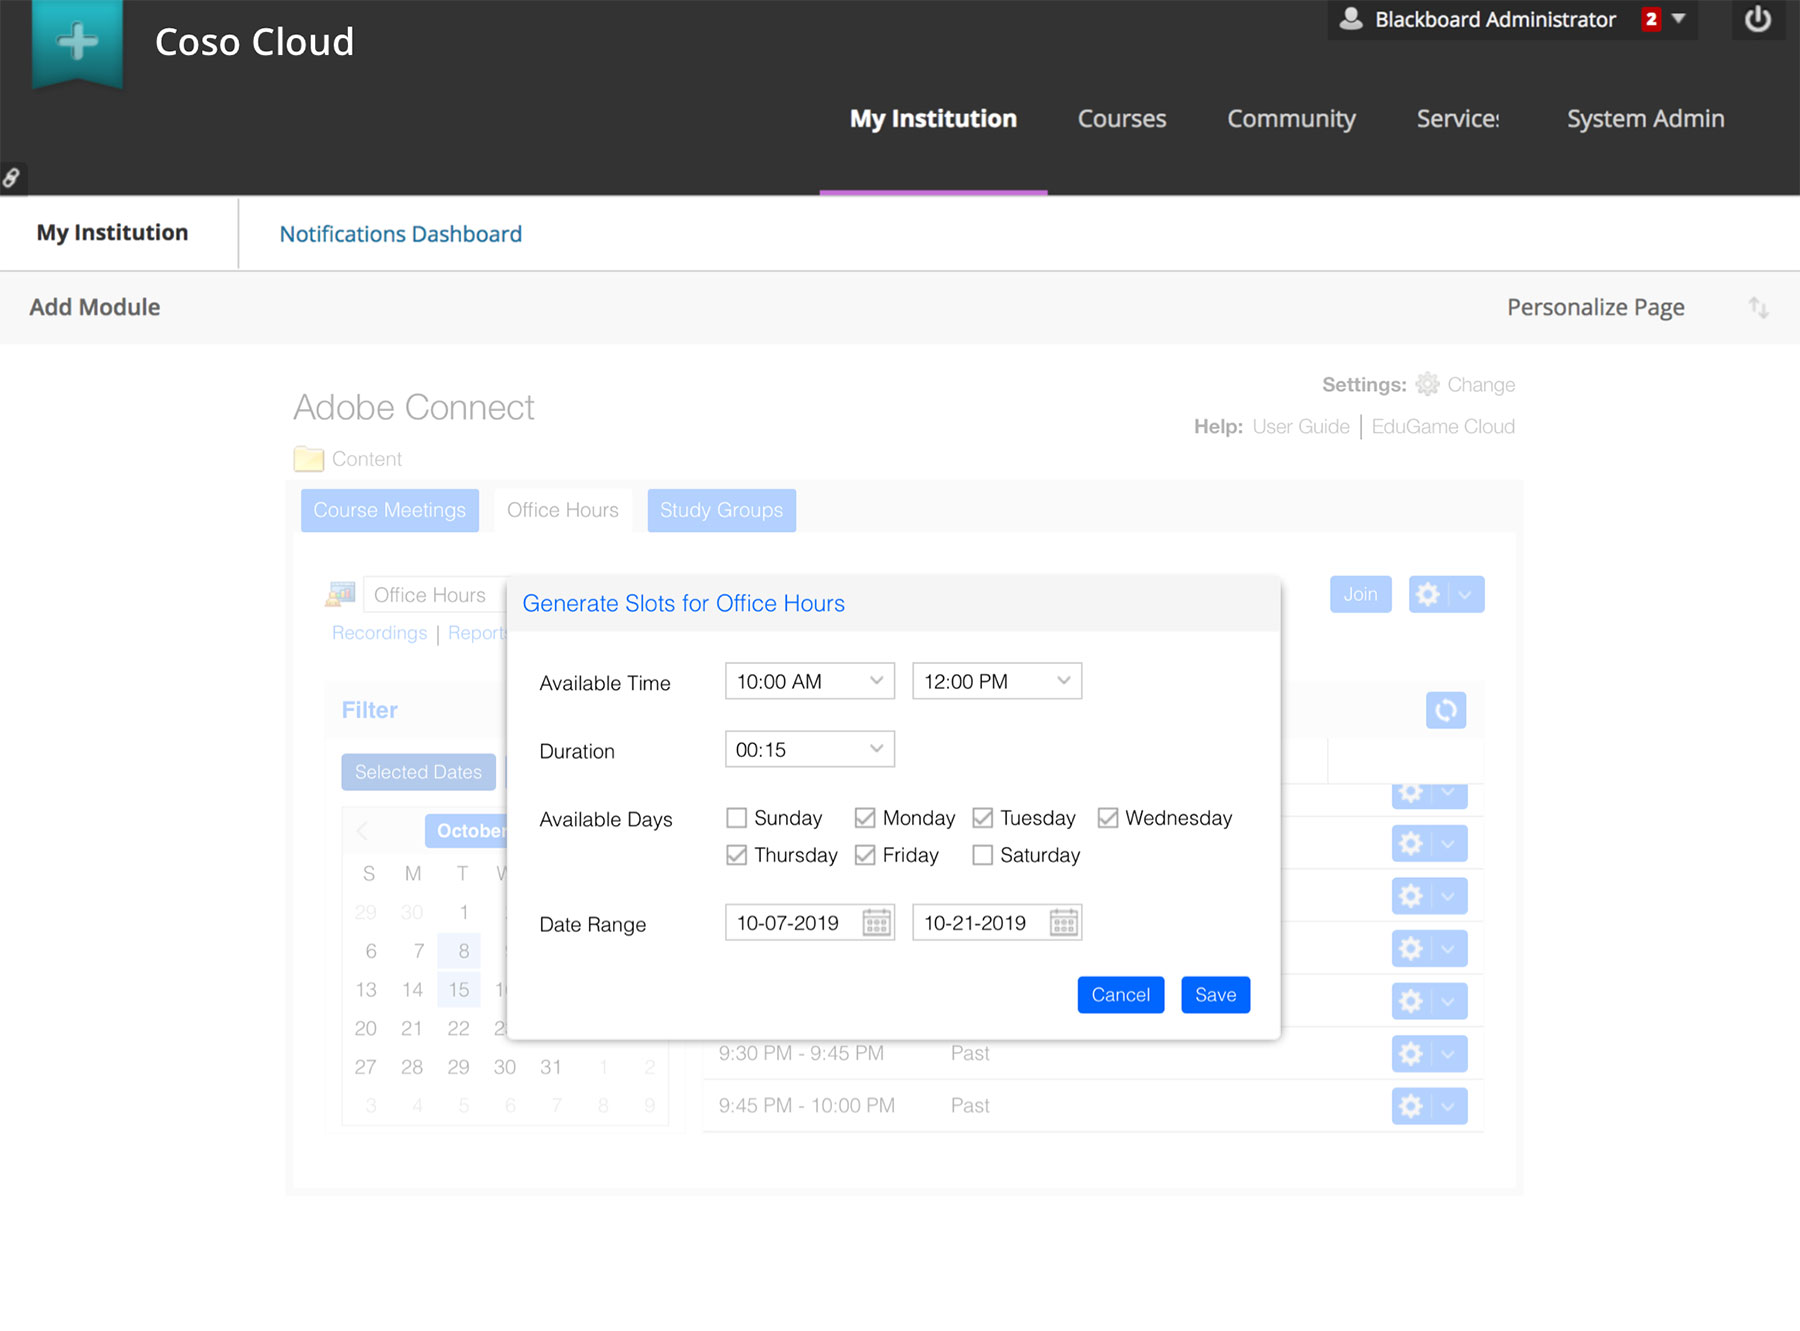Screen dimensions: 1800x1331
Task: Click the Join button
Action: [1360, 594]
